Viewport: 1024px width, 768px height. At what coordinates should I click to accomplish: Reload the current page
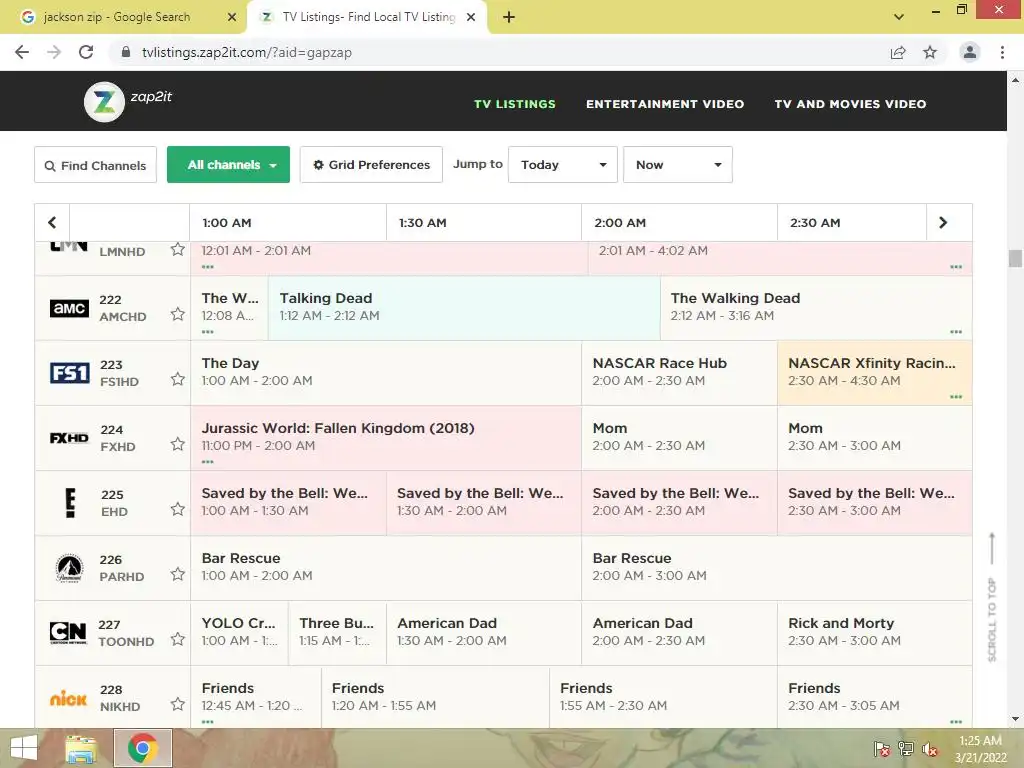[86, 52]
